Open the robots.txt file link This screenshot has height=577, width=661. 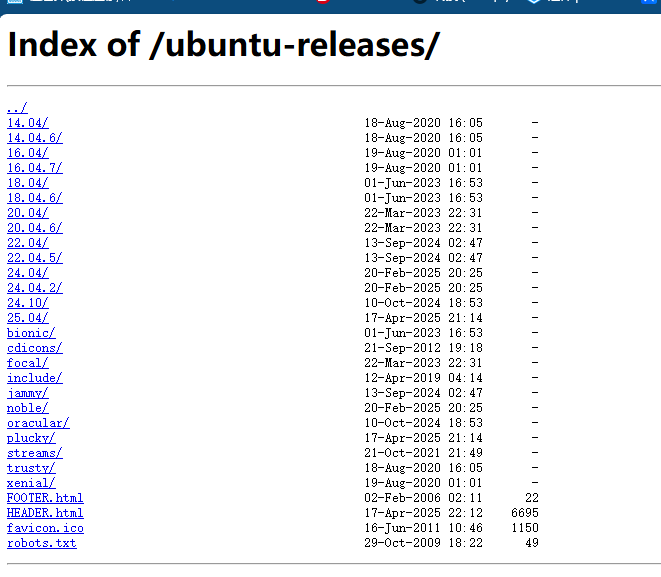42,543
